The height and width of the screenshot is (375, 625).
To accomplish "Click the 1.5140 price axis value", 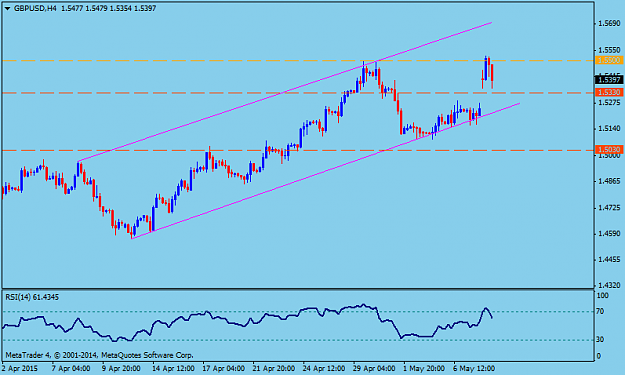I will point(609,128).
